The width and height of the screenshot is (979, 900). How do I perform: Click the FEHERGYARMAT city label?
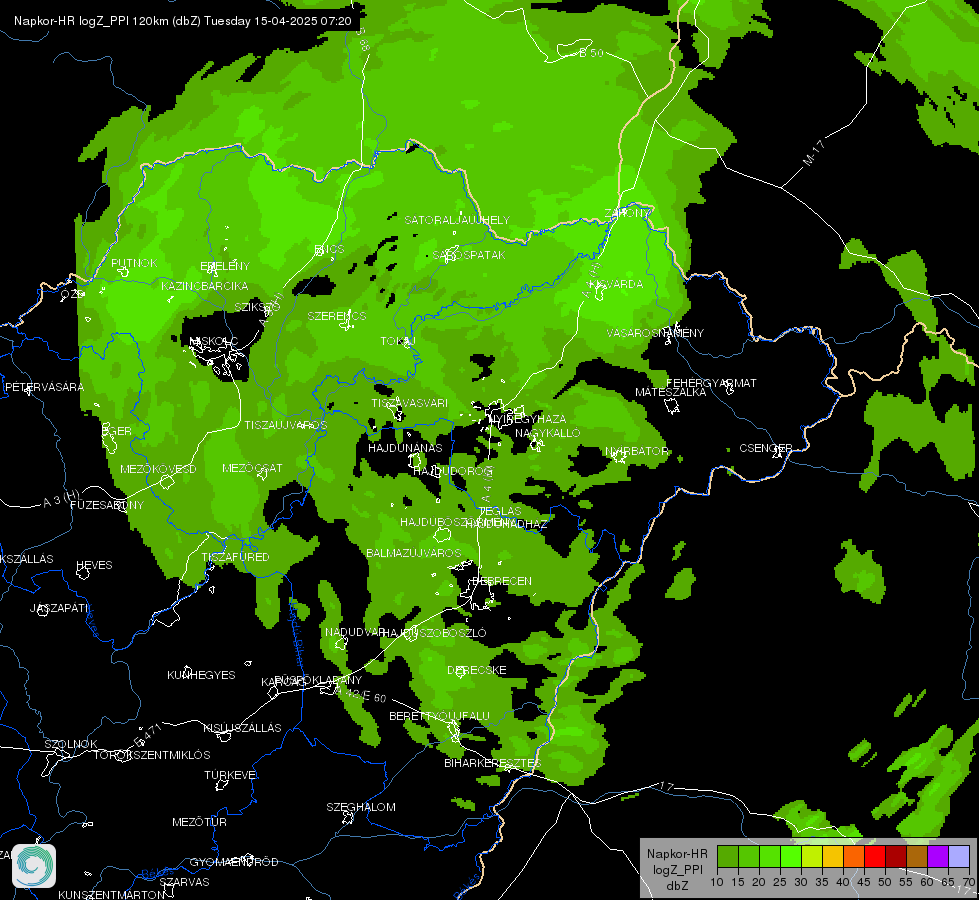(711, 383)
